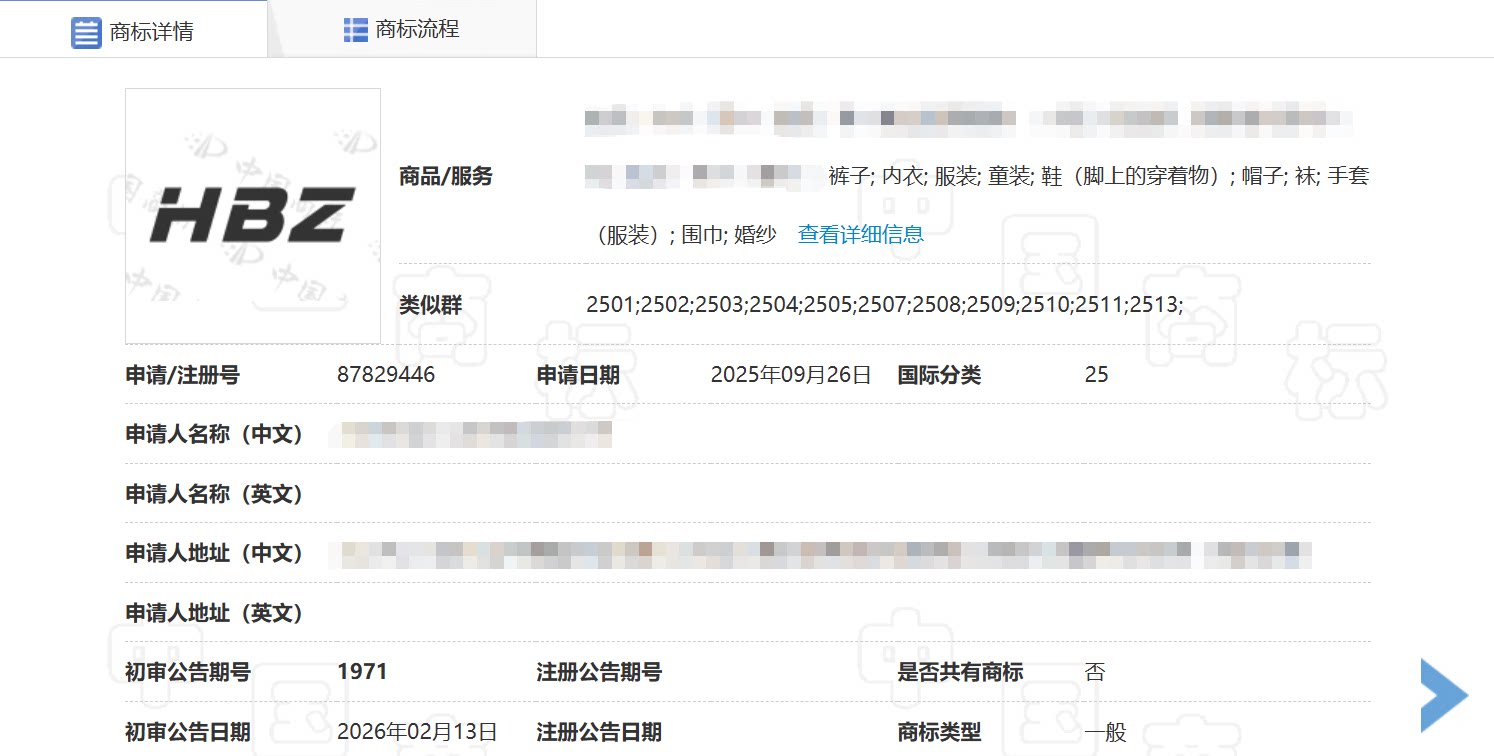Click the 申请日期 label
Viewport: 1494px width, 756px height.
578,375
